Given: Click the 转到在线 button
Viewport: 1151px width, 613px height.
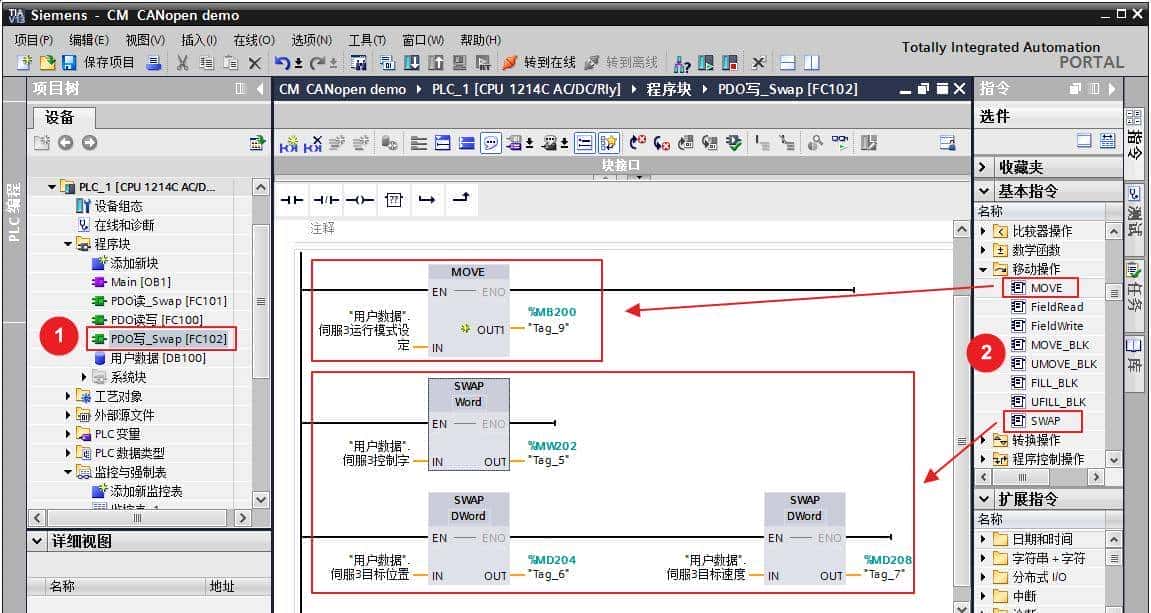Looking at the screenshot, I should click(x=539, y=63).
